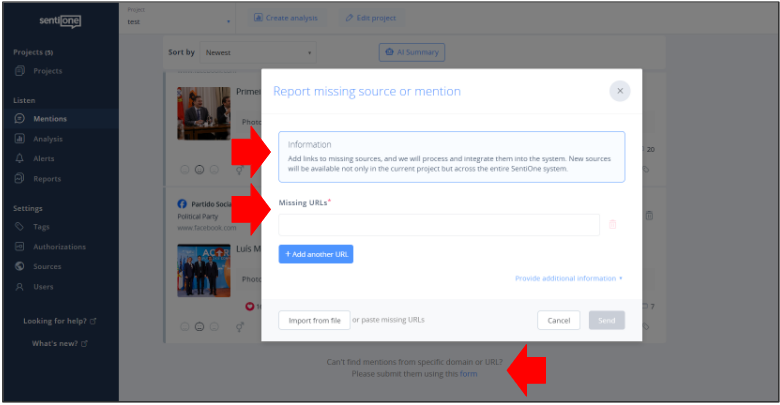Close the Report missing source dialog
780x405 pixels.
620,91
